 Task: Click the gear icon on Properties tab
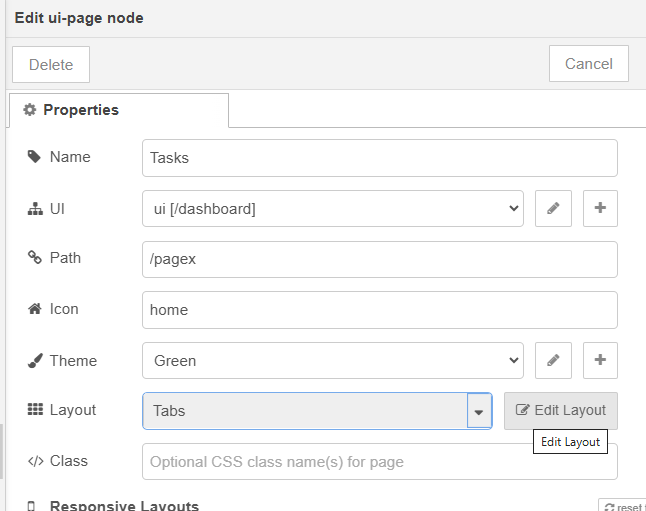click(x=30, y=110)
